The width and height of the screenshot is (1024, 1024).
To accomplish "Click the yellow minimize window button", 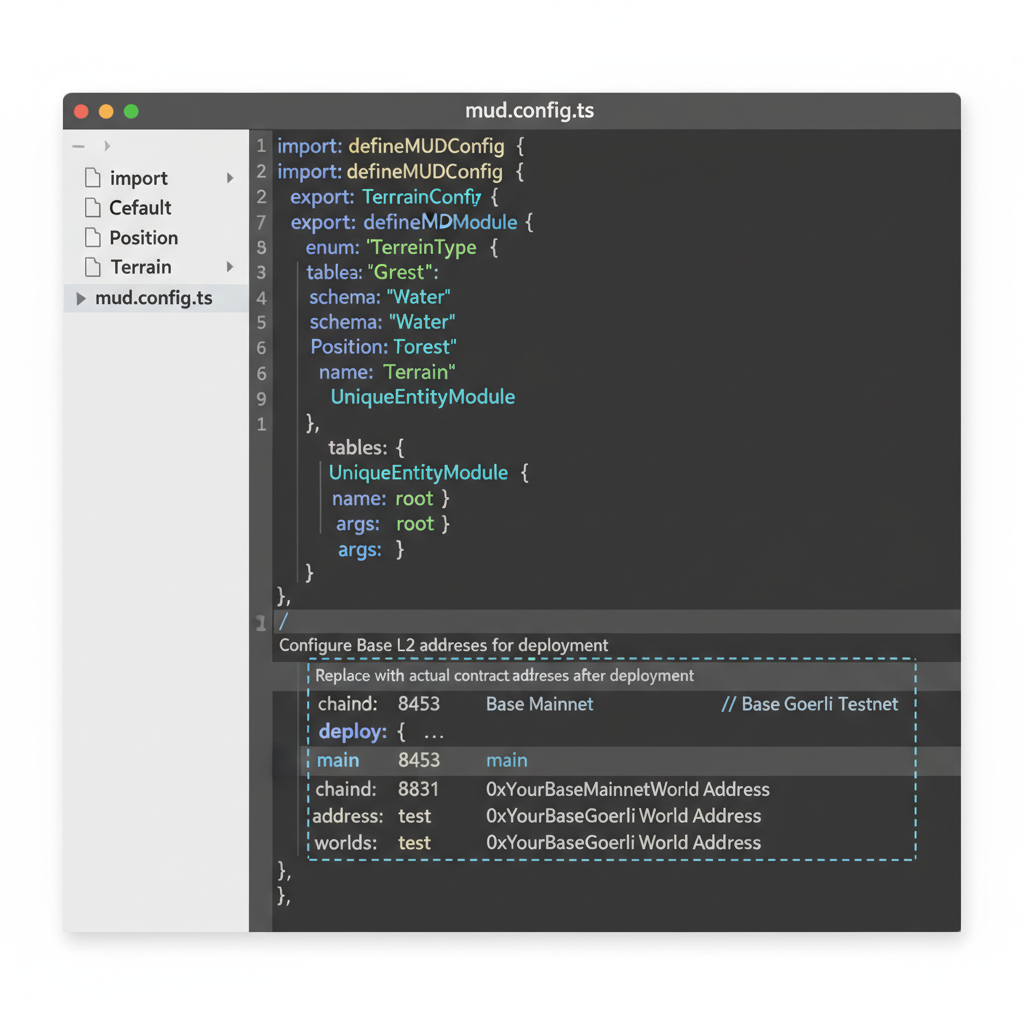I will click(106, 111).
